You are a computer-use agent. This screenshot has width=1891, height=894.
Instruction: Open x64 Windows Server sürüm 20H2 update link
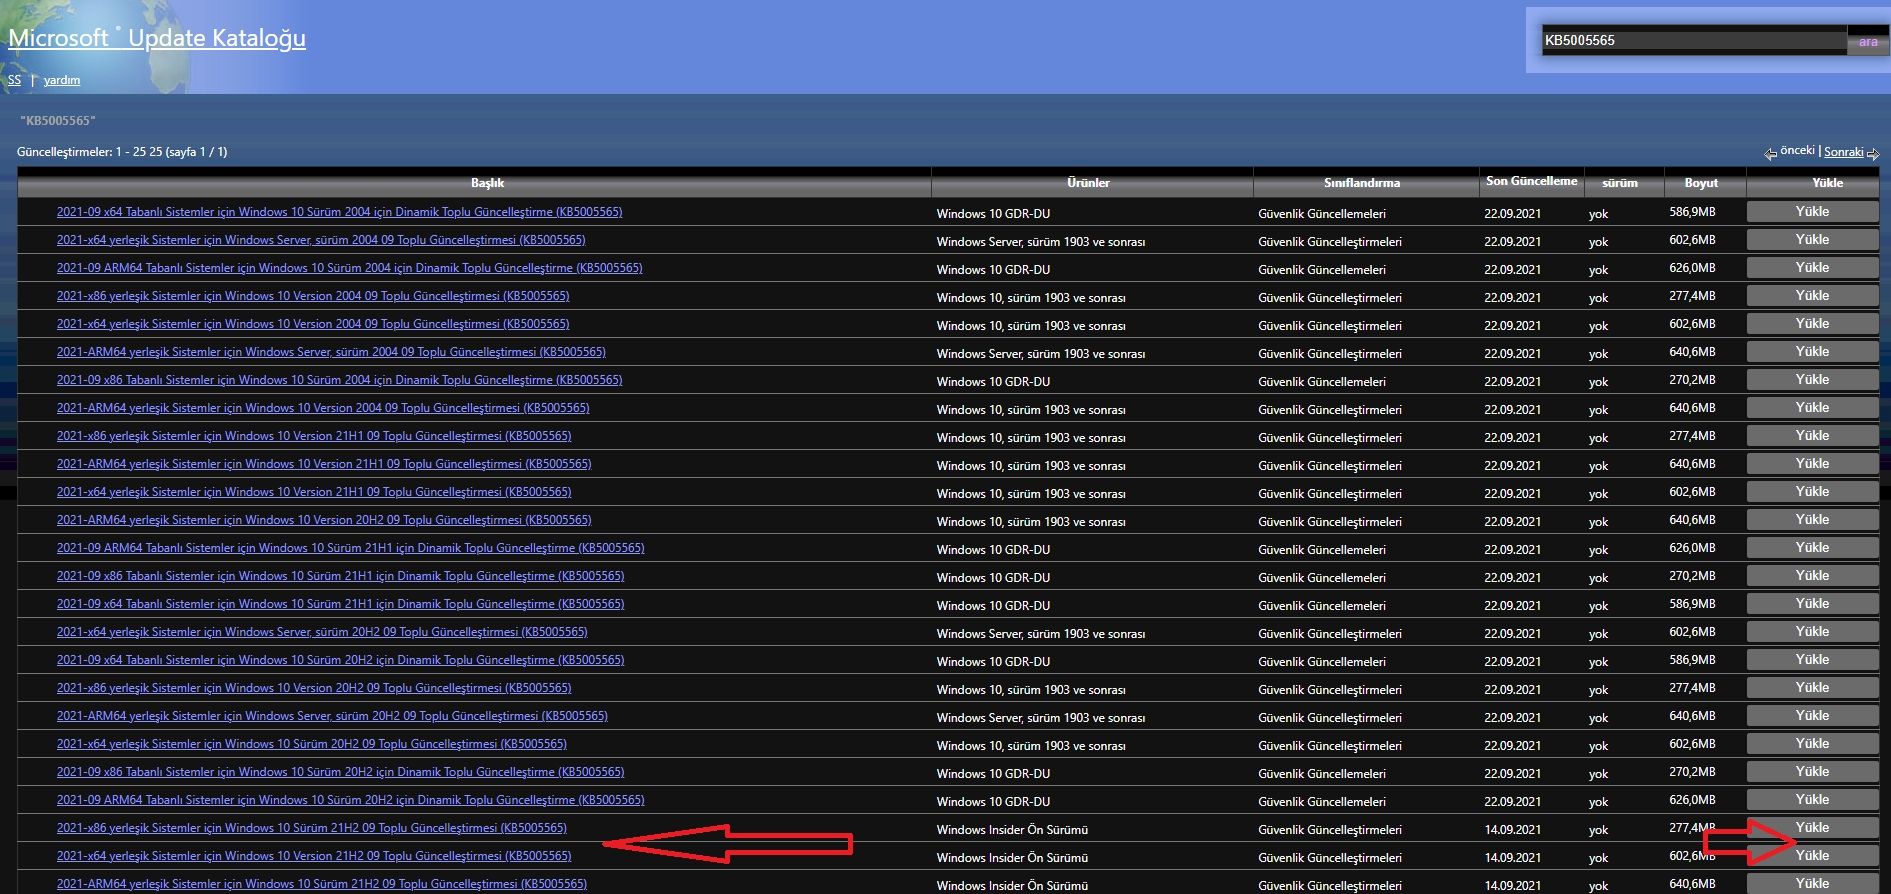pos(322,632)
